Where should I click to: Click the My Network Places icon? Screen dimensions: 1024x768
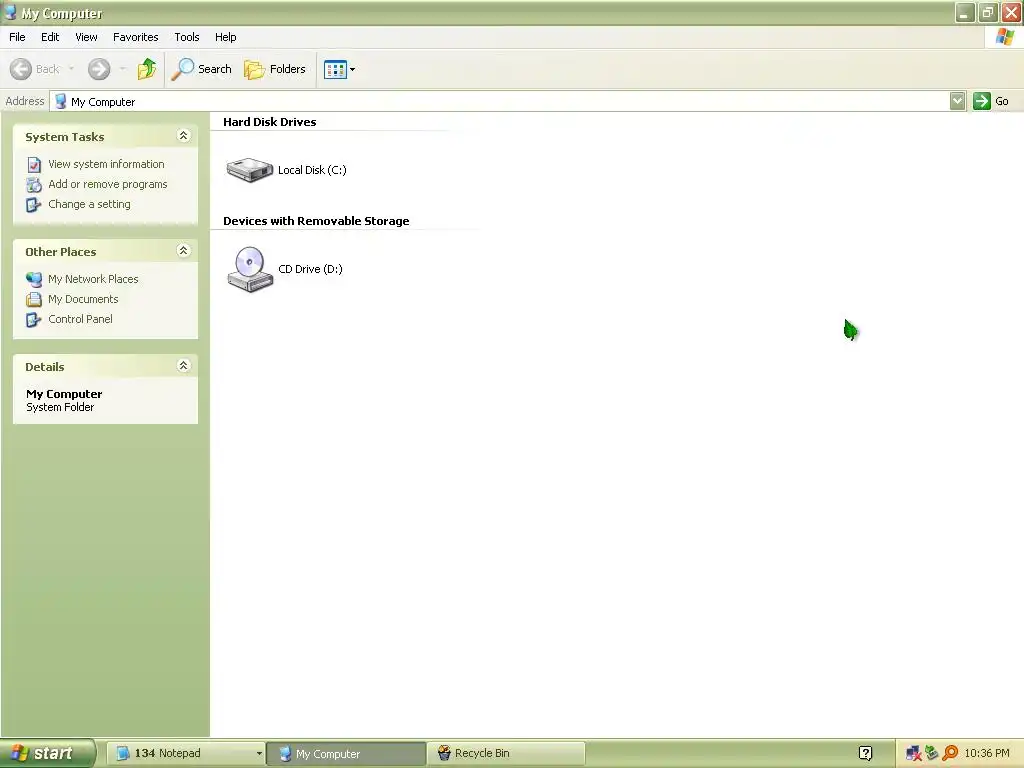(x=34, y=280)
